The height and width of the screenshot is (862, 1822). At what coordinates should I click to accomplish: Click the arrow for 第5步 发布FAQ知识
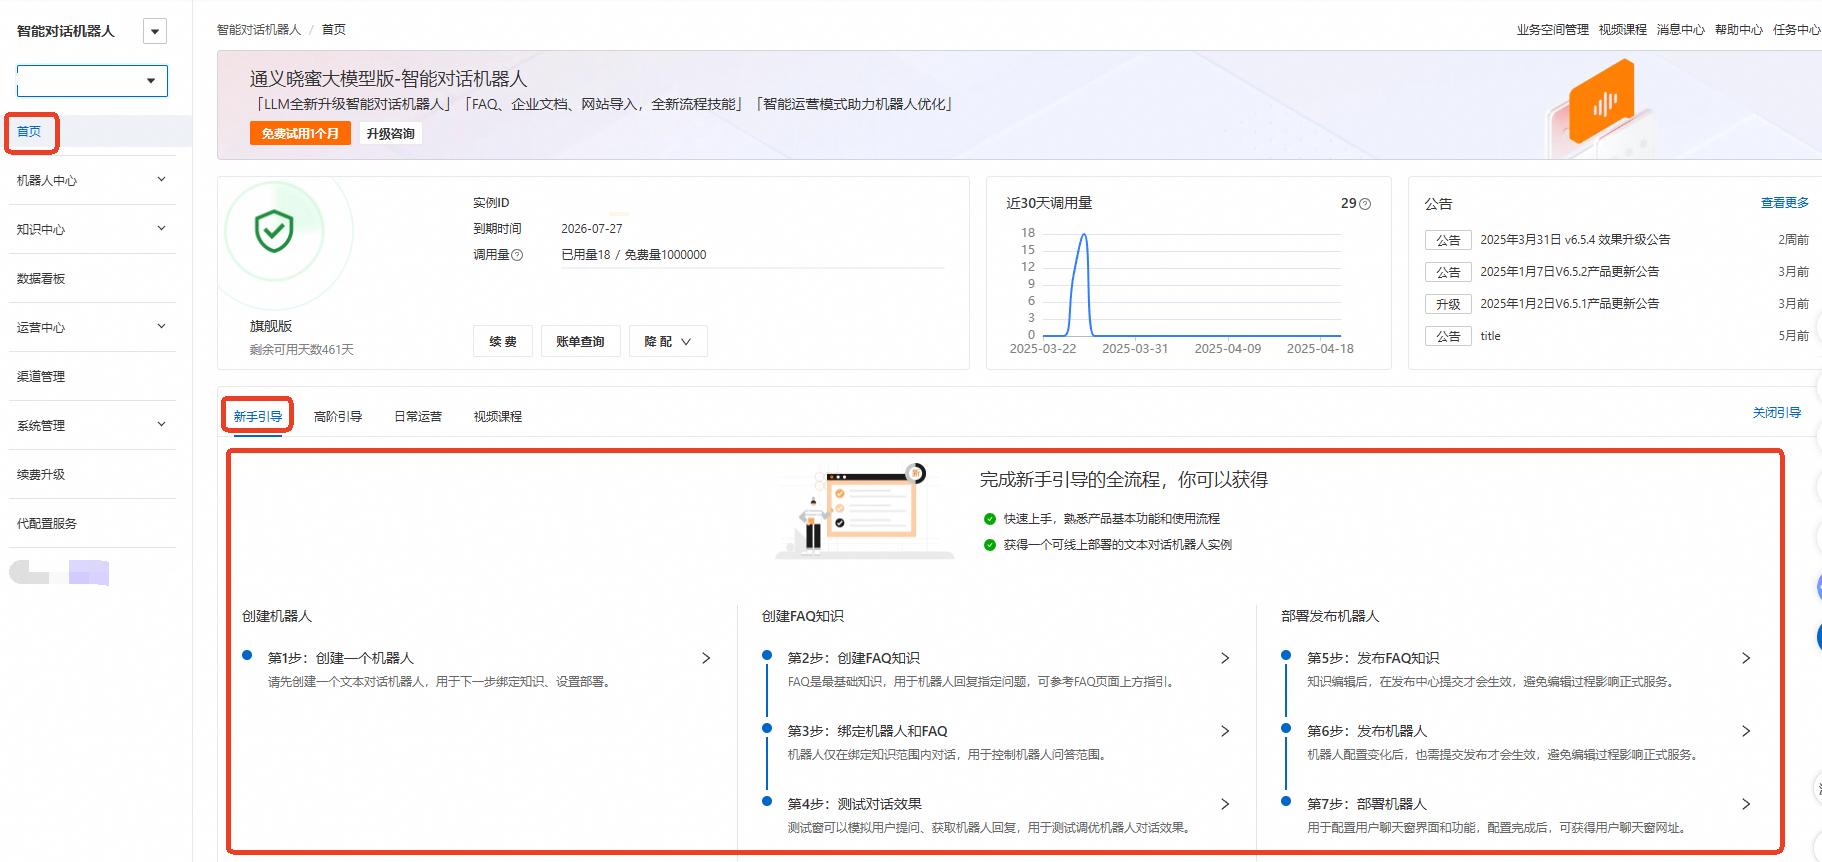1746,658
